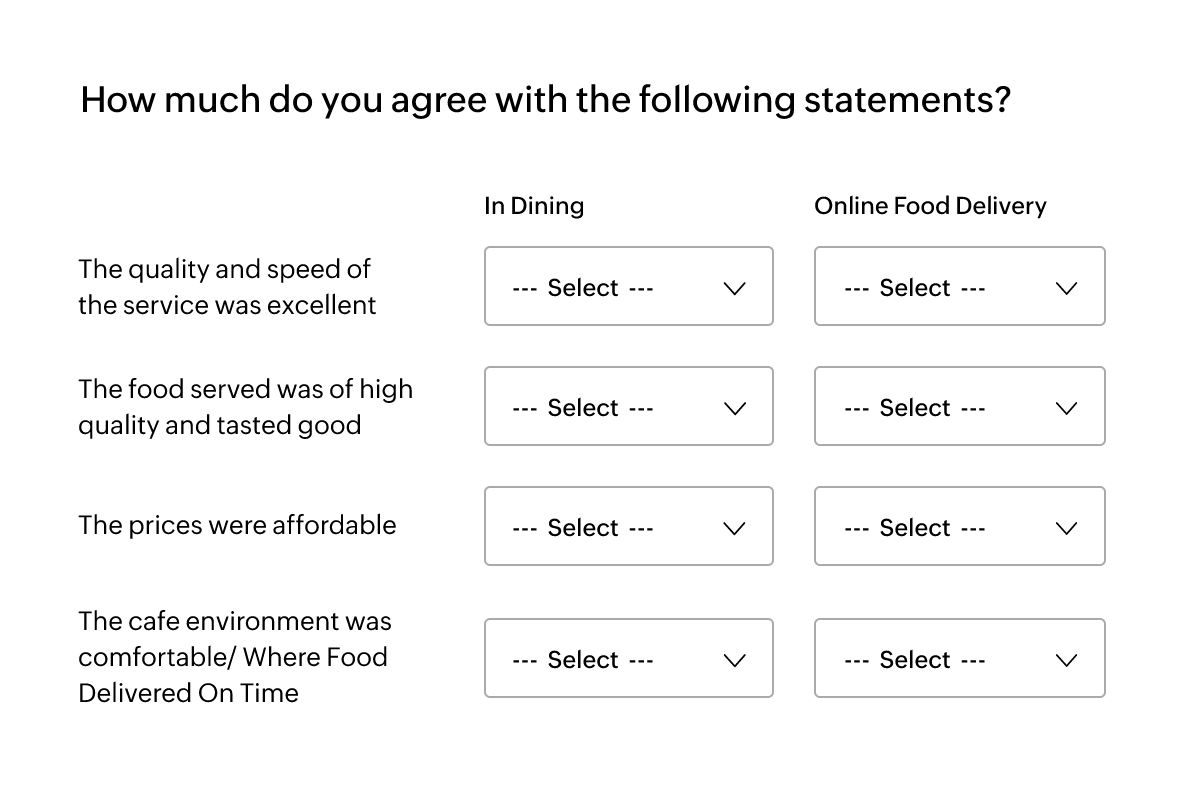
Task: Click the "food served was of high quality" statement
Action: 245,407
